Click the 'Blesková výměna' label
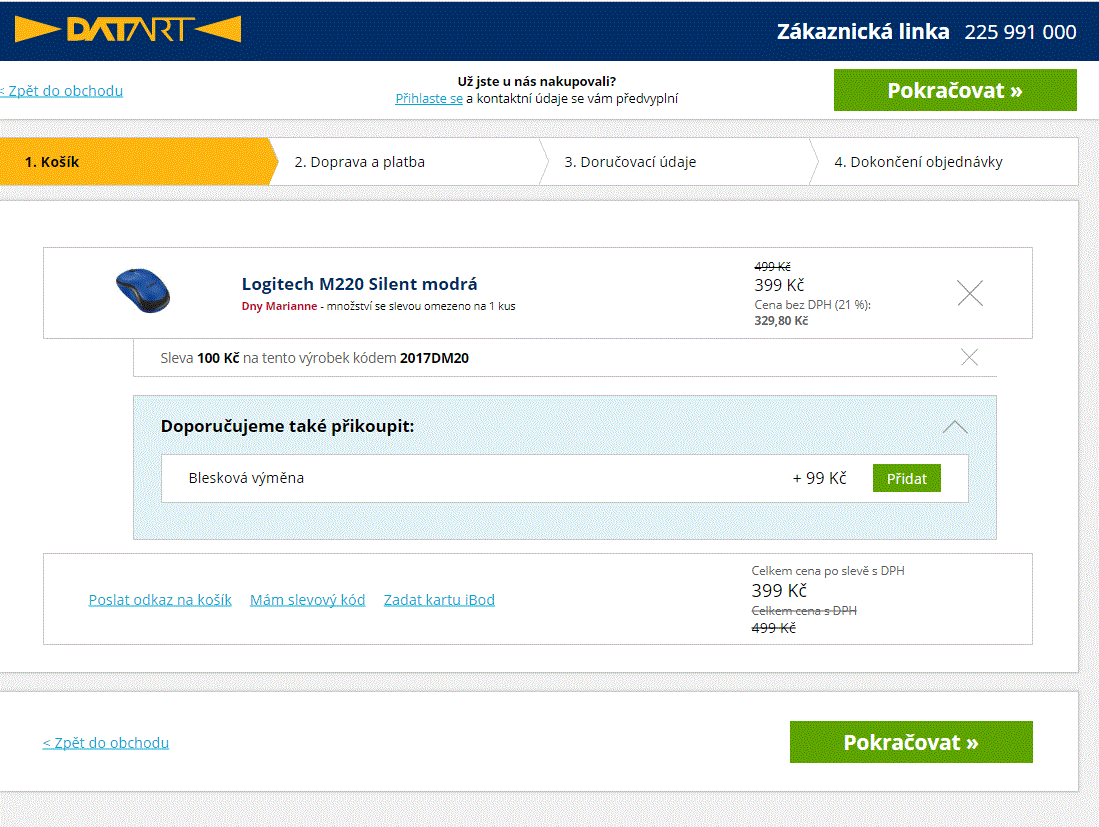This screenshot has height=827, width=1099. click(246, 478)
